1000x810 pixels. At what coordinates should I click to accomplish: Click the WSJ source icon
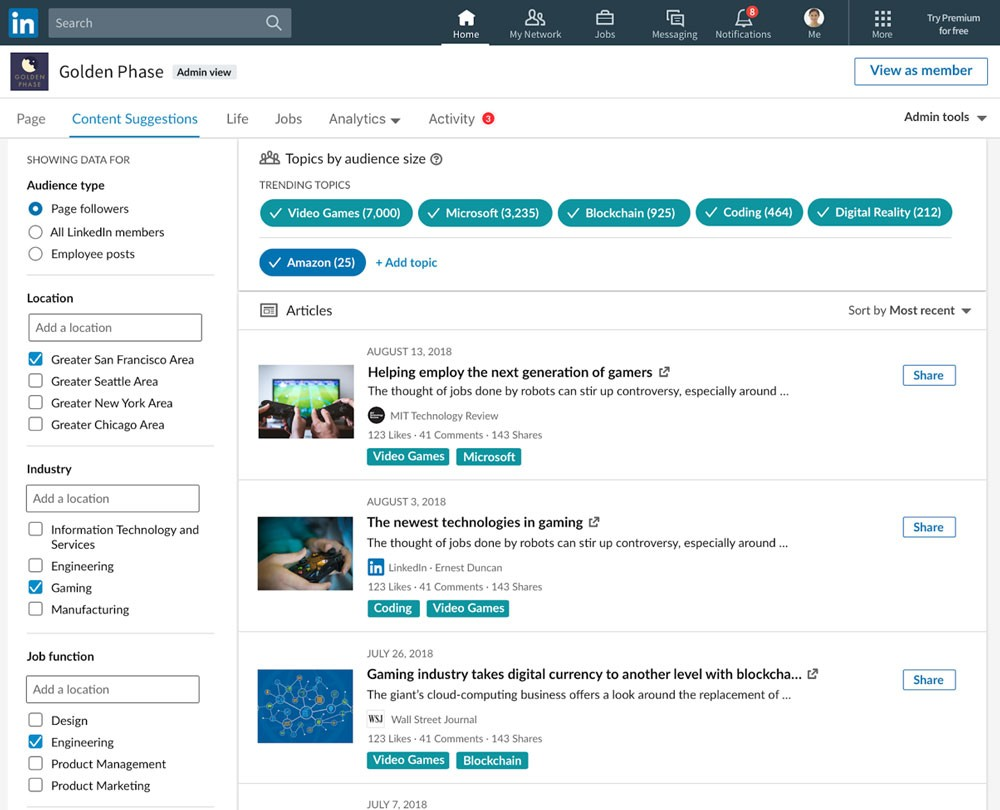(x=376, y=719)
